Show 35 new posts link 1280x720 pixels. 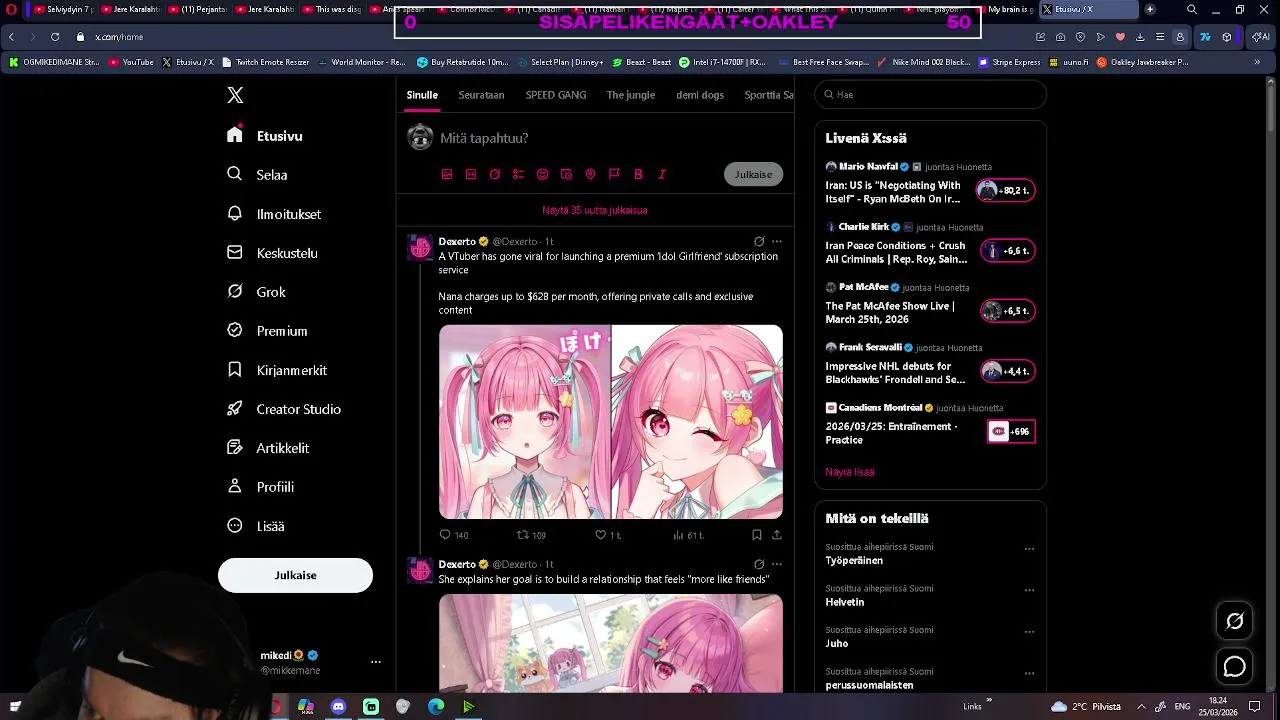pos(595,211)
